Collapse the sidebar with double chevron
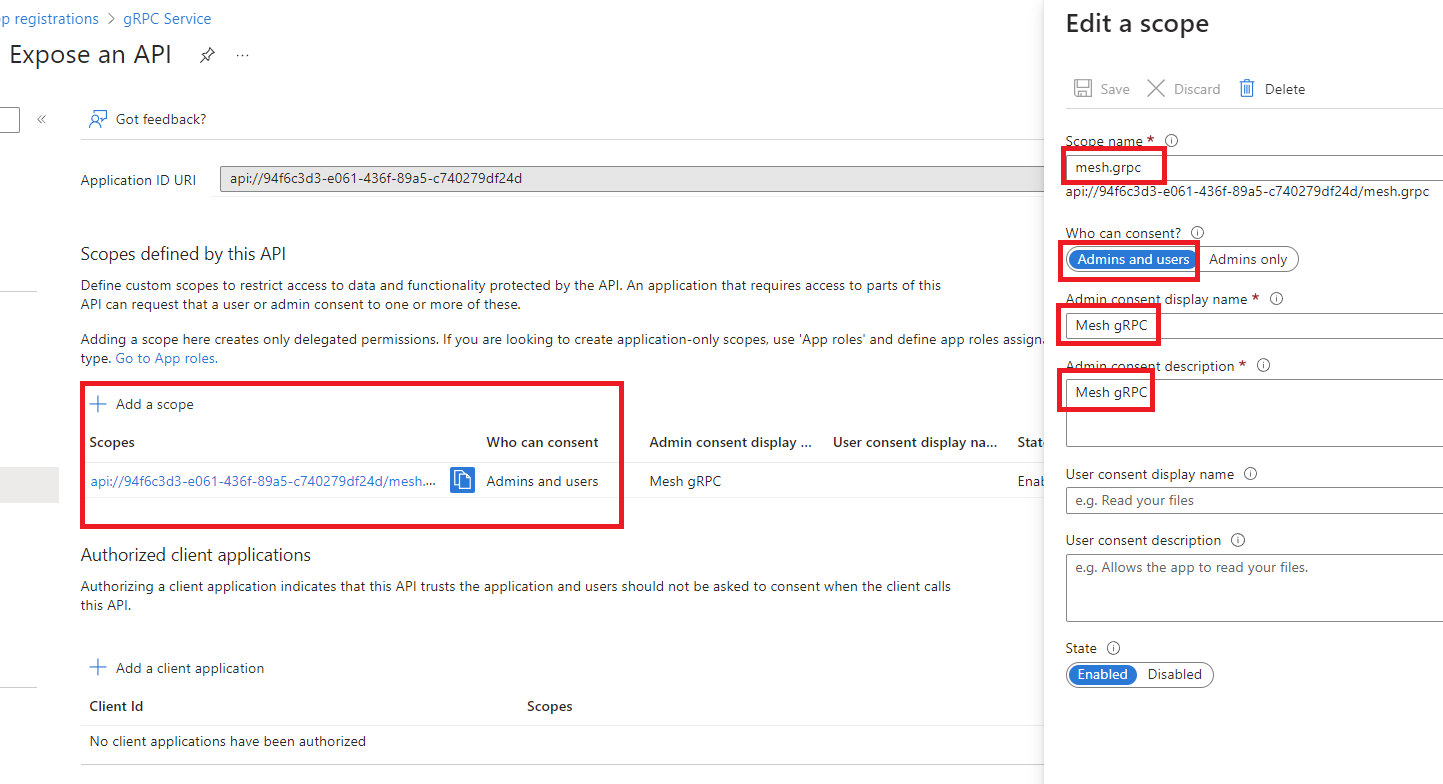1443x784 pixels. (41, 119)
